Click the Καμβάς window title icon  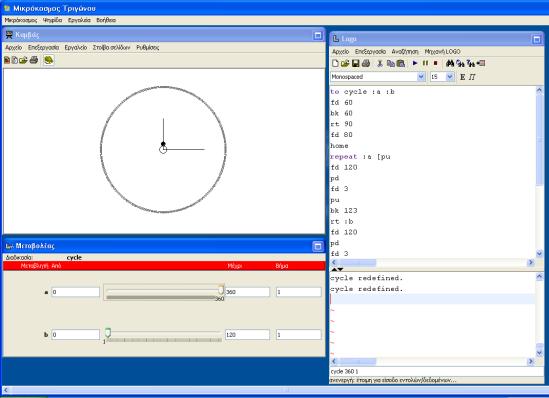click(9, 35)
